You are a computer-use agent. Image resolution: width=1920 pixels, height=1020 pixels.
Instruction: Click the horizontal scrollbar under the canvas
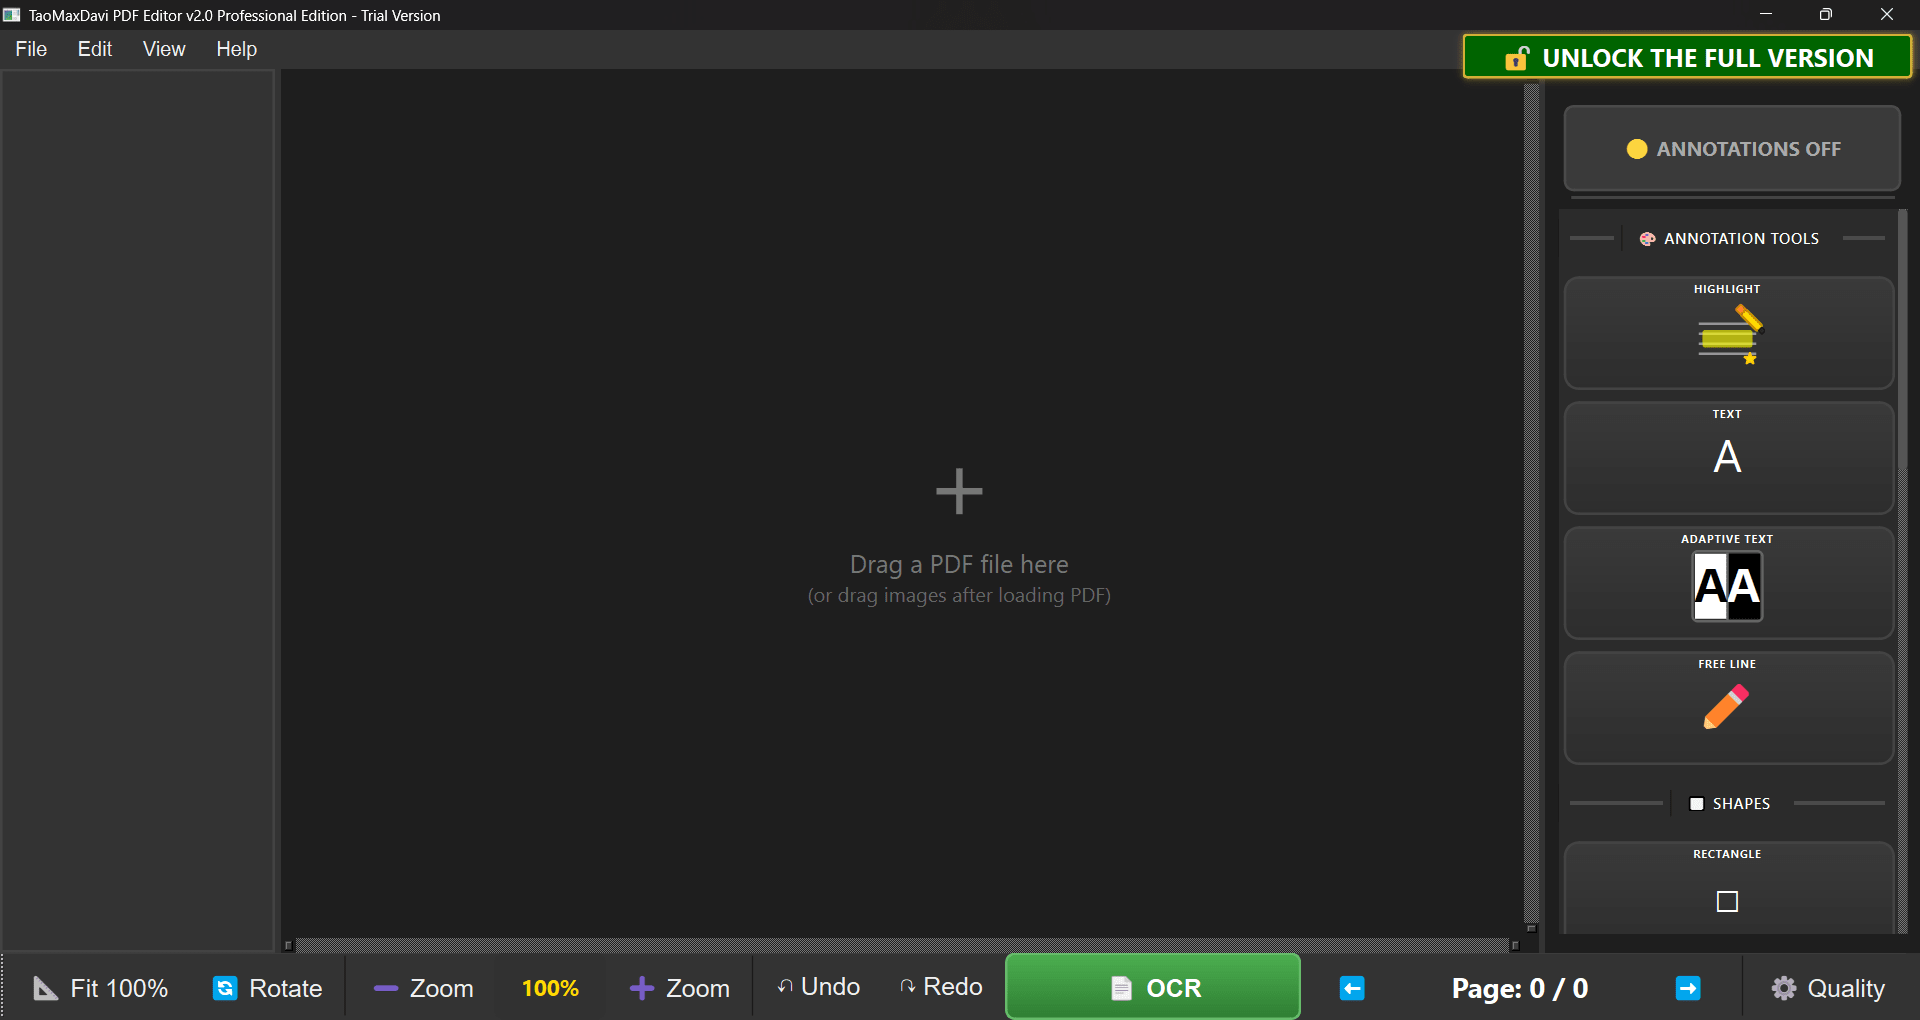pyautogui.click(x=900, y=945)
